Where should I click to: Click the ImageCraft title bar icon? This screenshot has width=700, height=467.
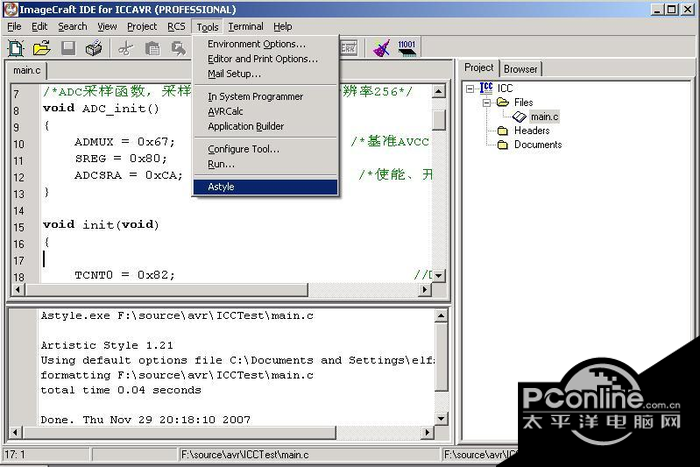(x=11, y=9)
